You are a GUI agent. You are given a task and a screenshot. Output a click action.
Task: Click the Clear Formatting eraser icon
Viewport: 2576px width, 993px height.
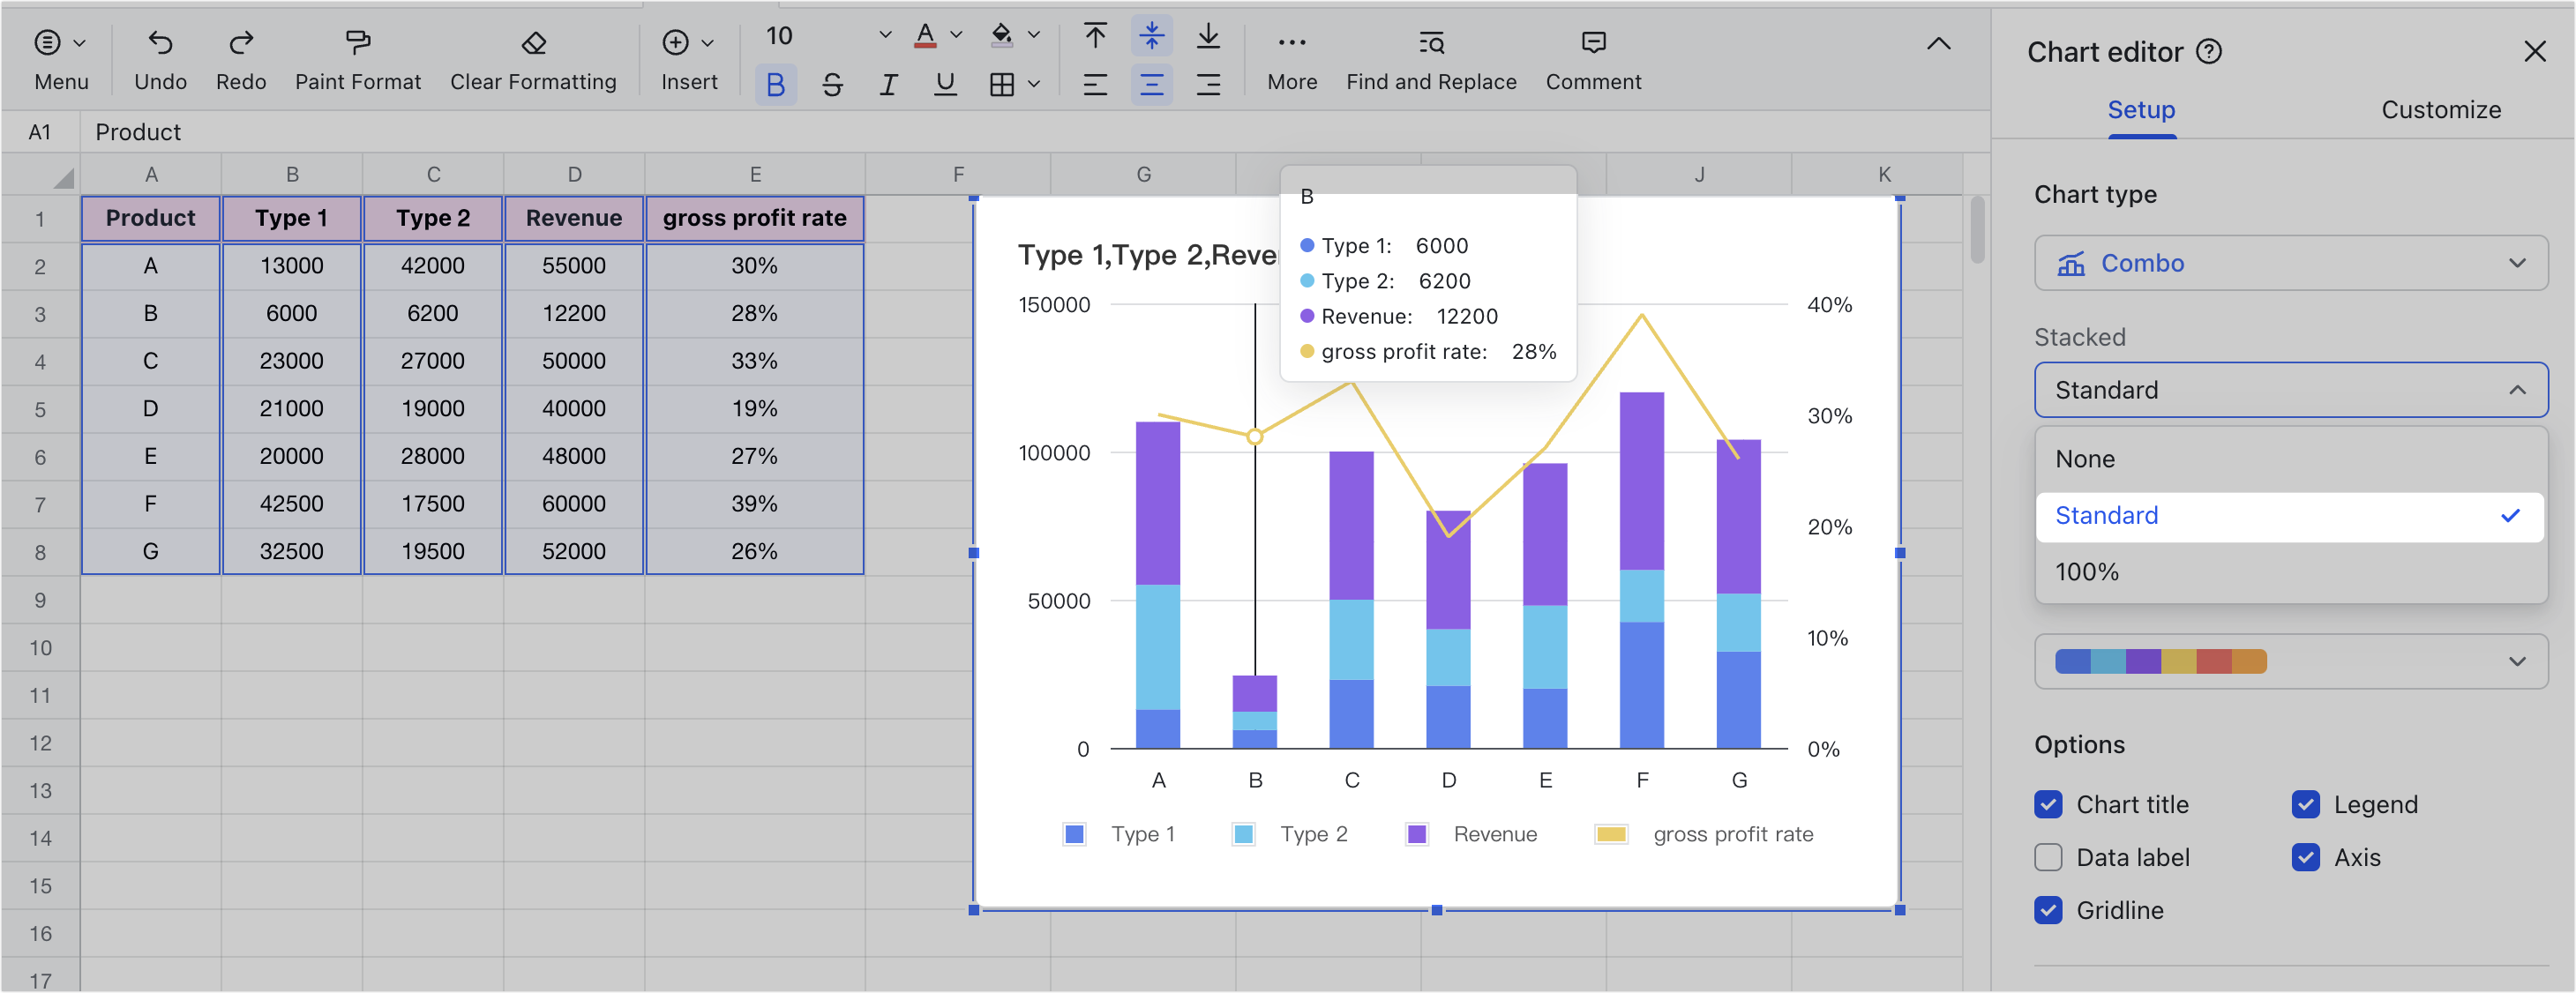point(533,43)
